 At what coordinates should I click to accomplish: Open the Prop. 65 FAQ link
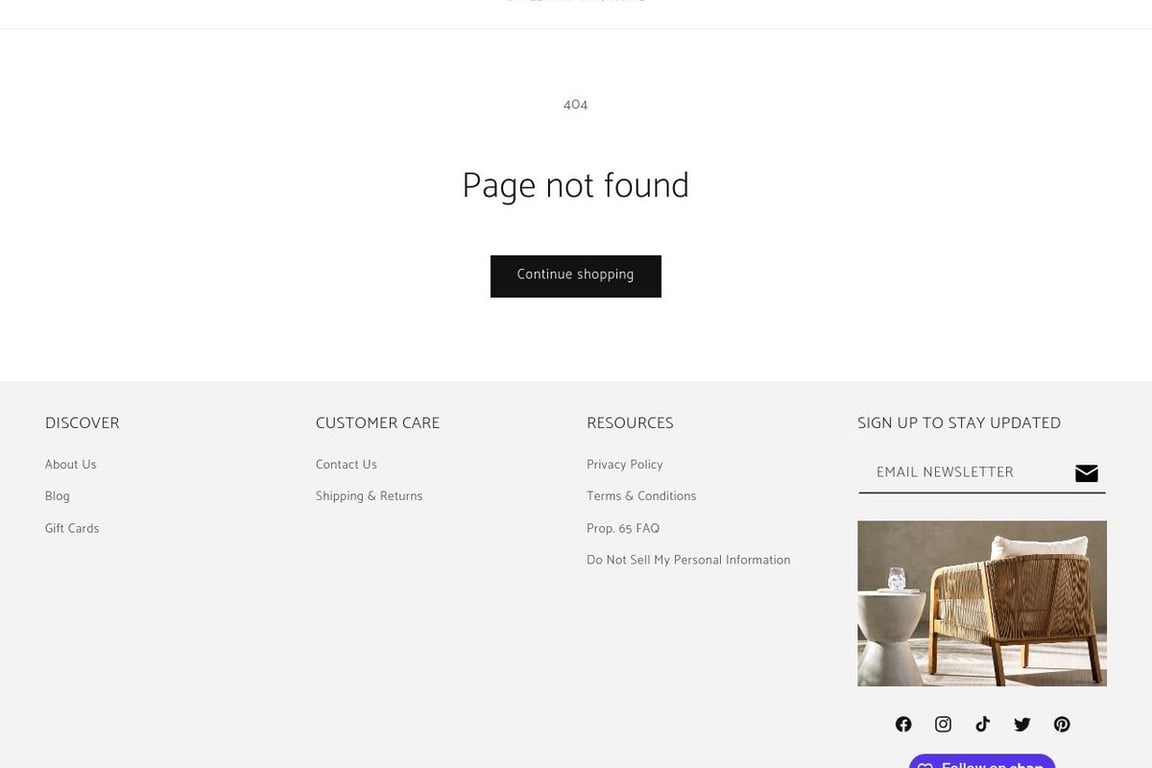pos(623,528)
